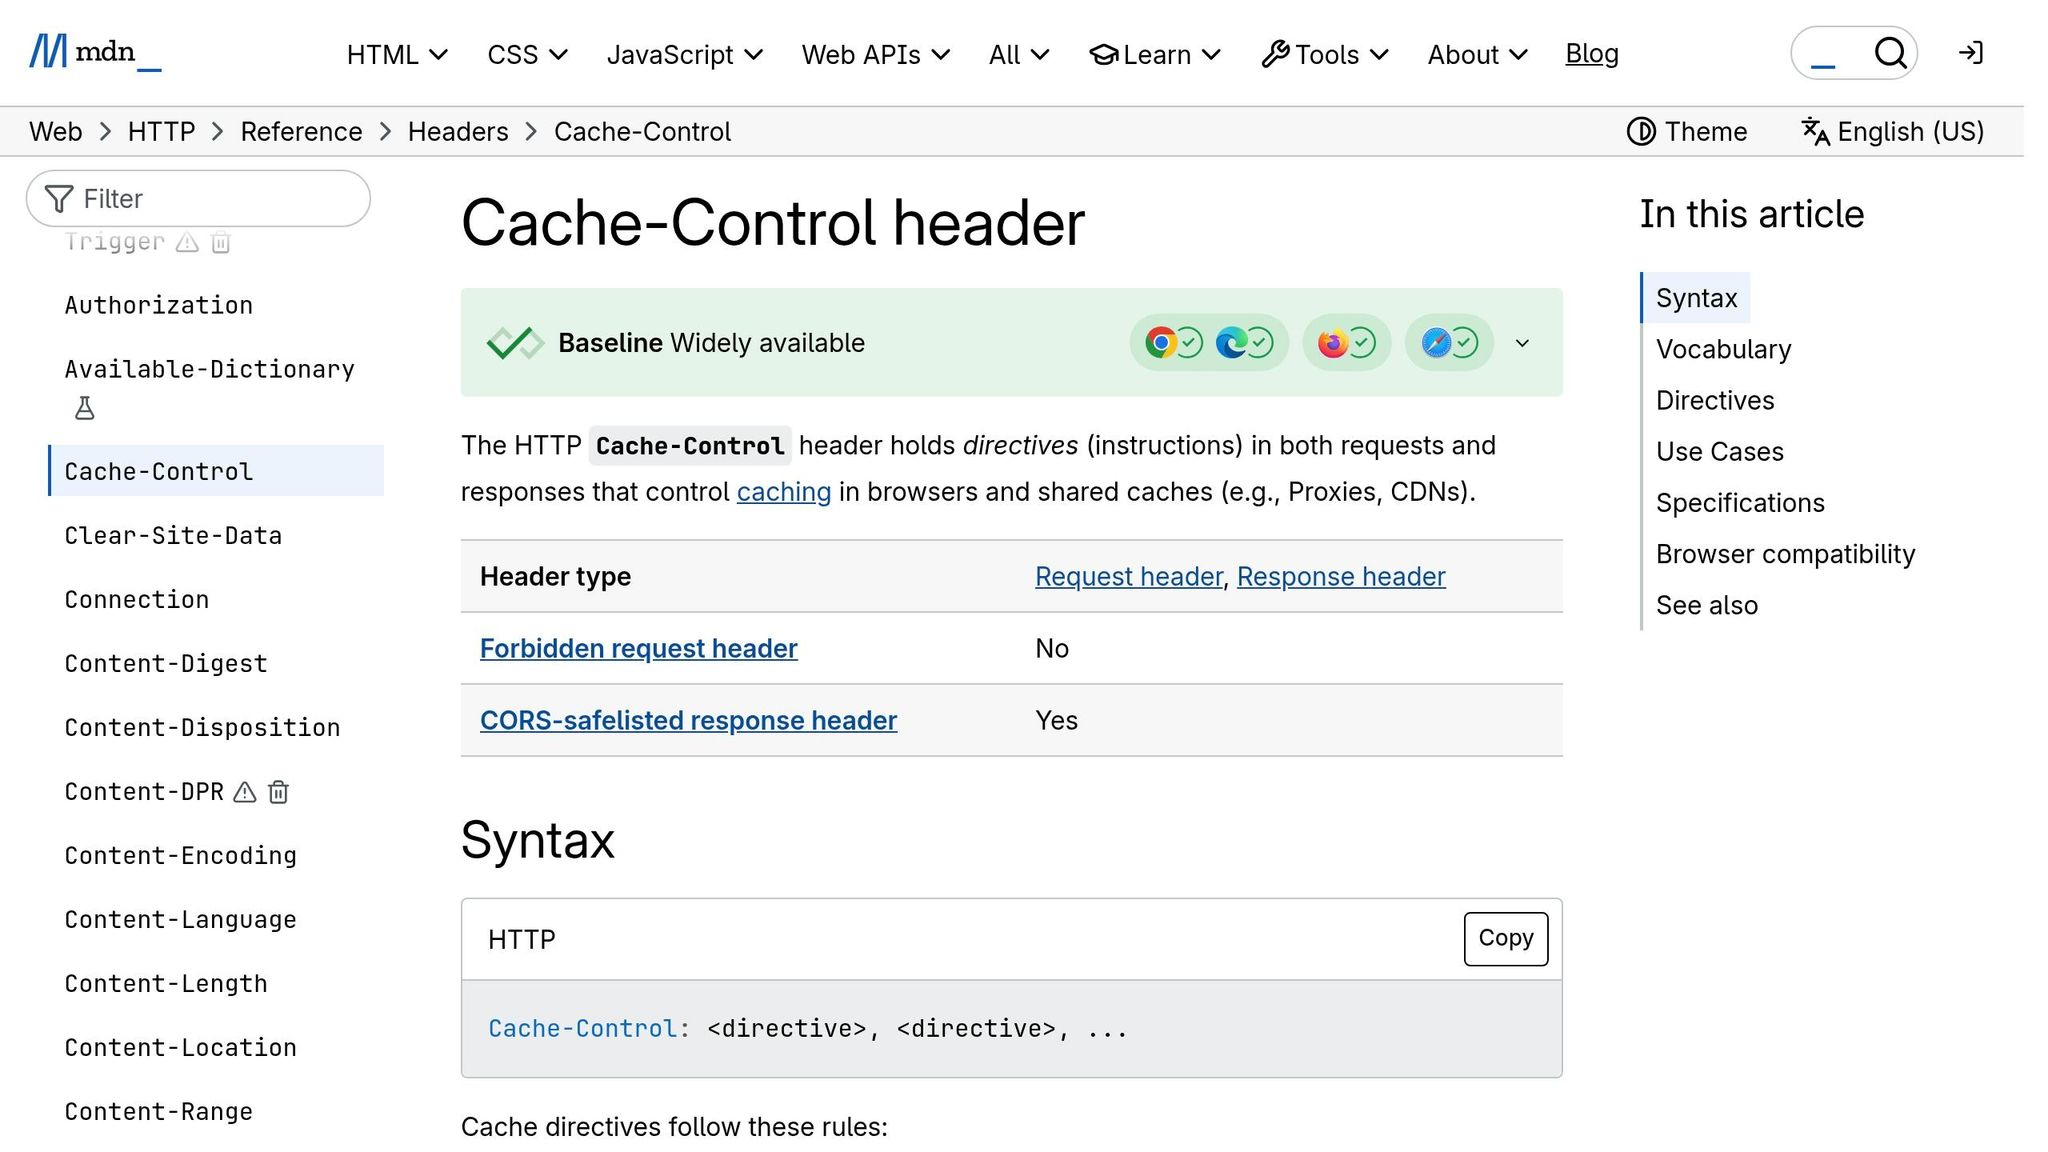Open Forbidden request header link
Image resolution: width=2048 pixels, height=1152 pixels.
[638, 648]
